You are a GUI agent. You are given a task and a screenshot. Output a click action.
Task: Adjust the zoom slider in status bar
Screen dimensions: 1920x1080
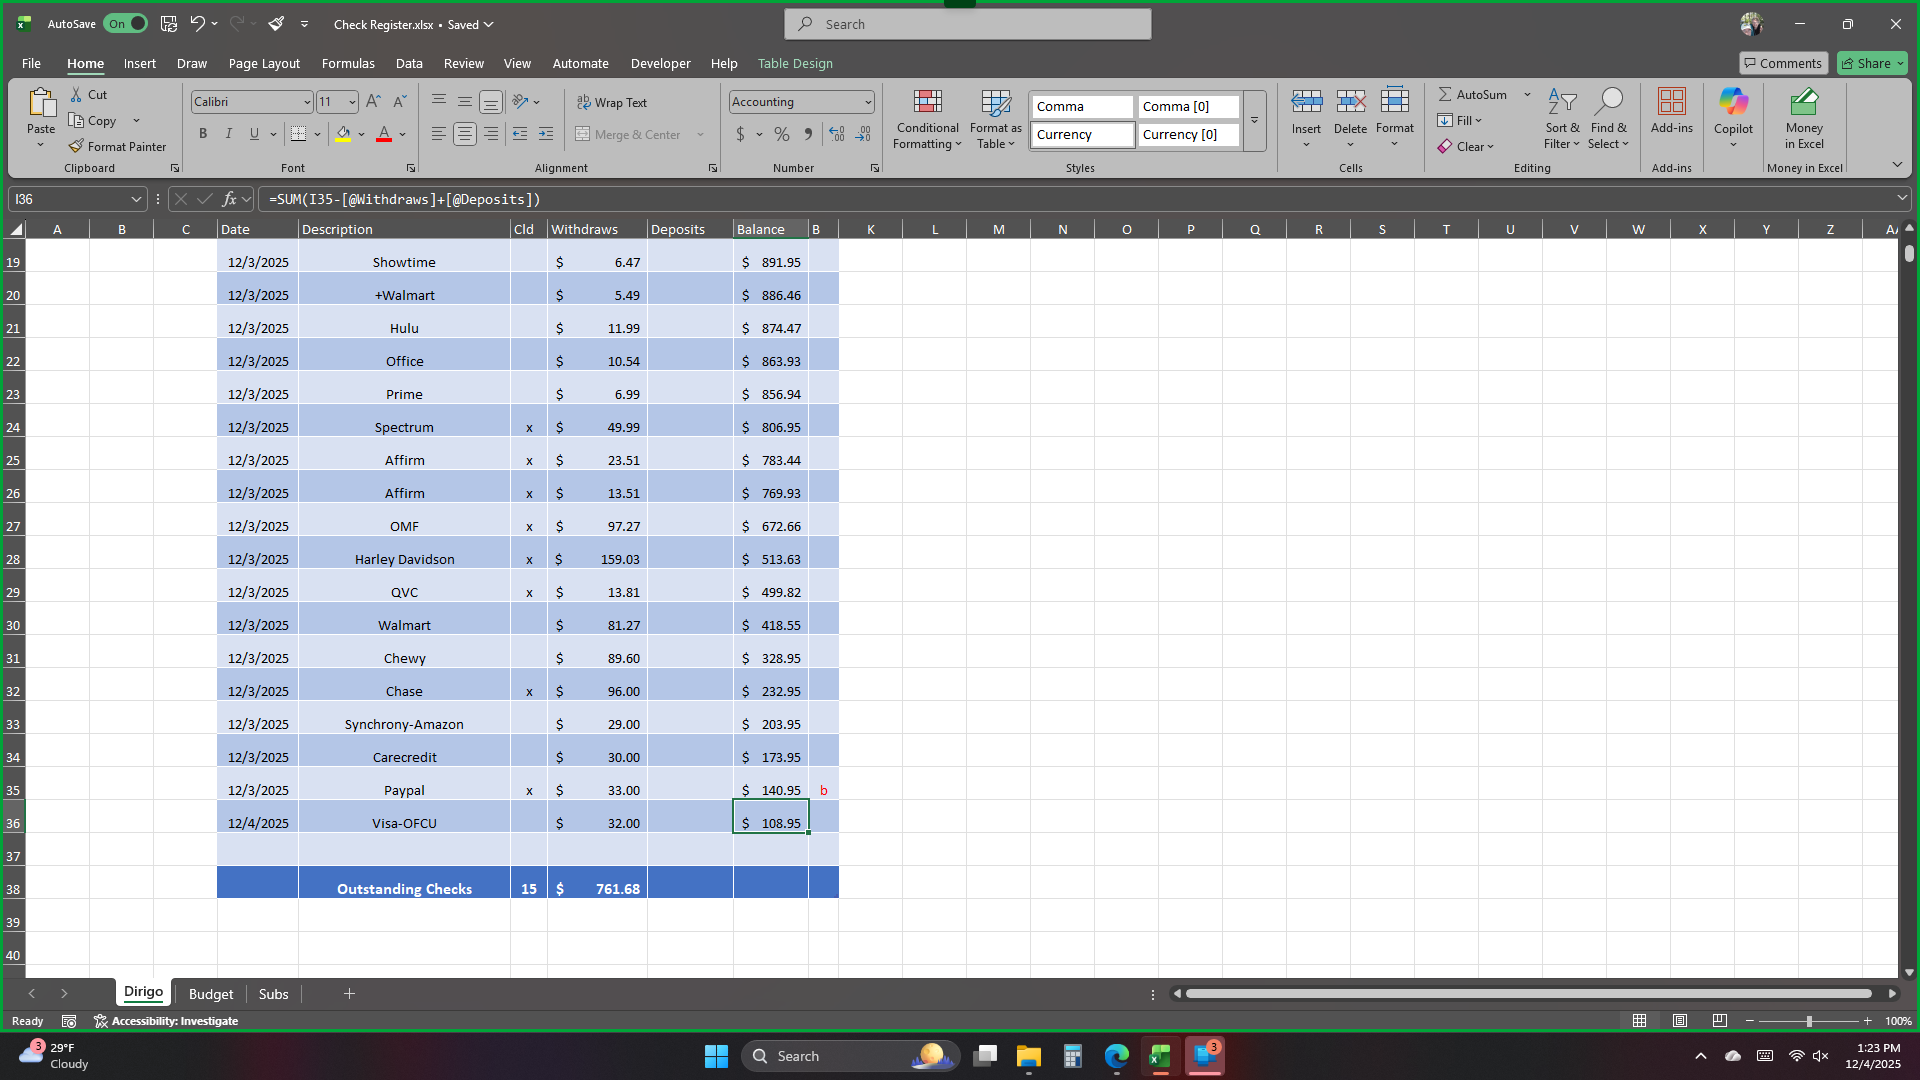1808,1021
